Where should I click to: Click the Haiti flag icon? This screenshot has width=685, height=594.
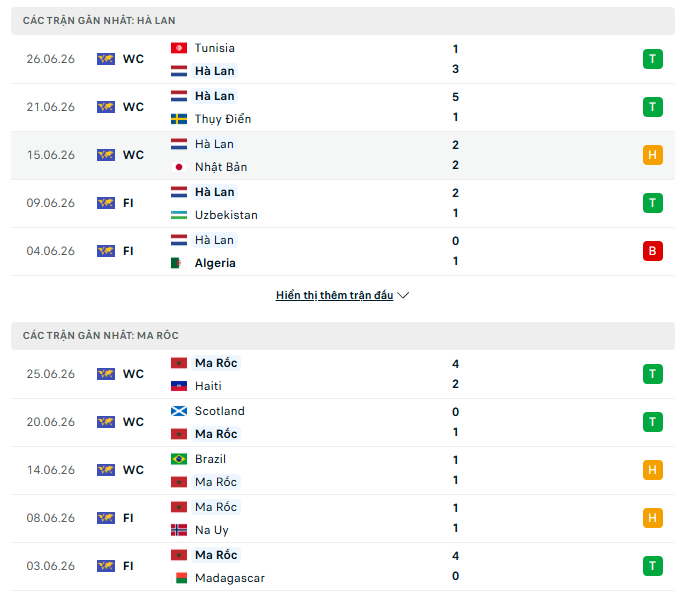(x=179, y=386)
